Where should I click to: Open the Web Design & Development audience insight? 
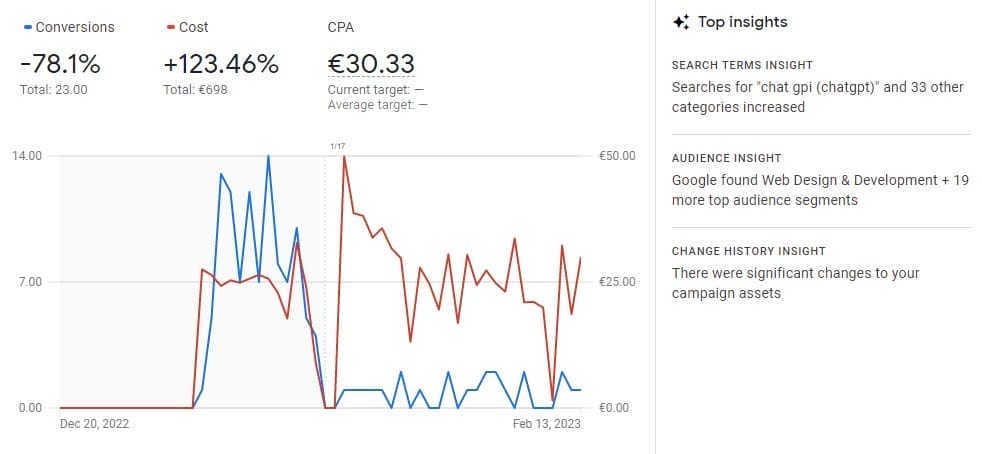coord(820,190)
